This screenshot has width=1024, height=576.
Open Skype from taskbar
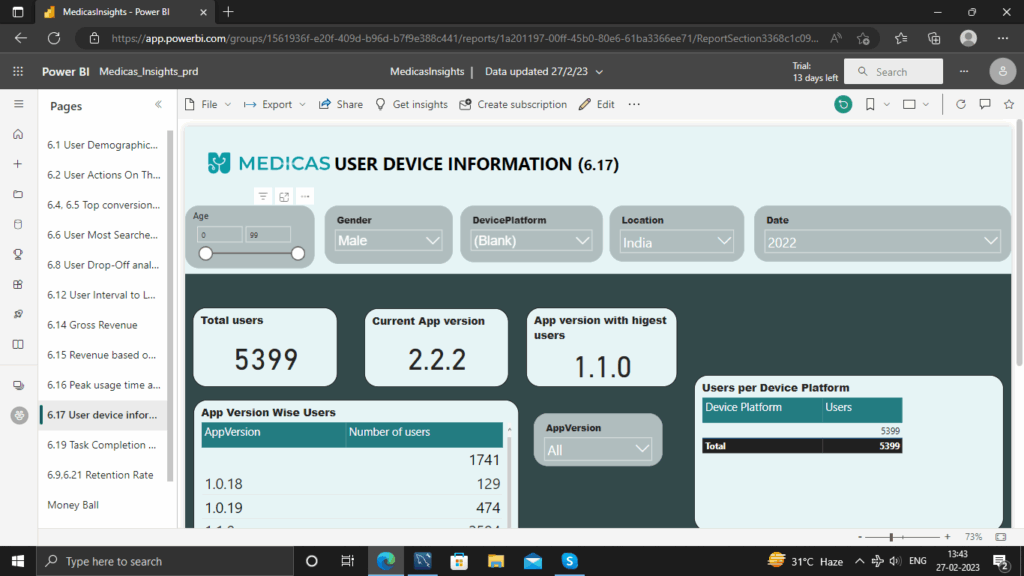click(x=569, y=561)
